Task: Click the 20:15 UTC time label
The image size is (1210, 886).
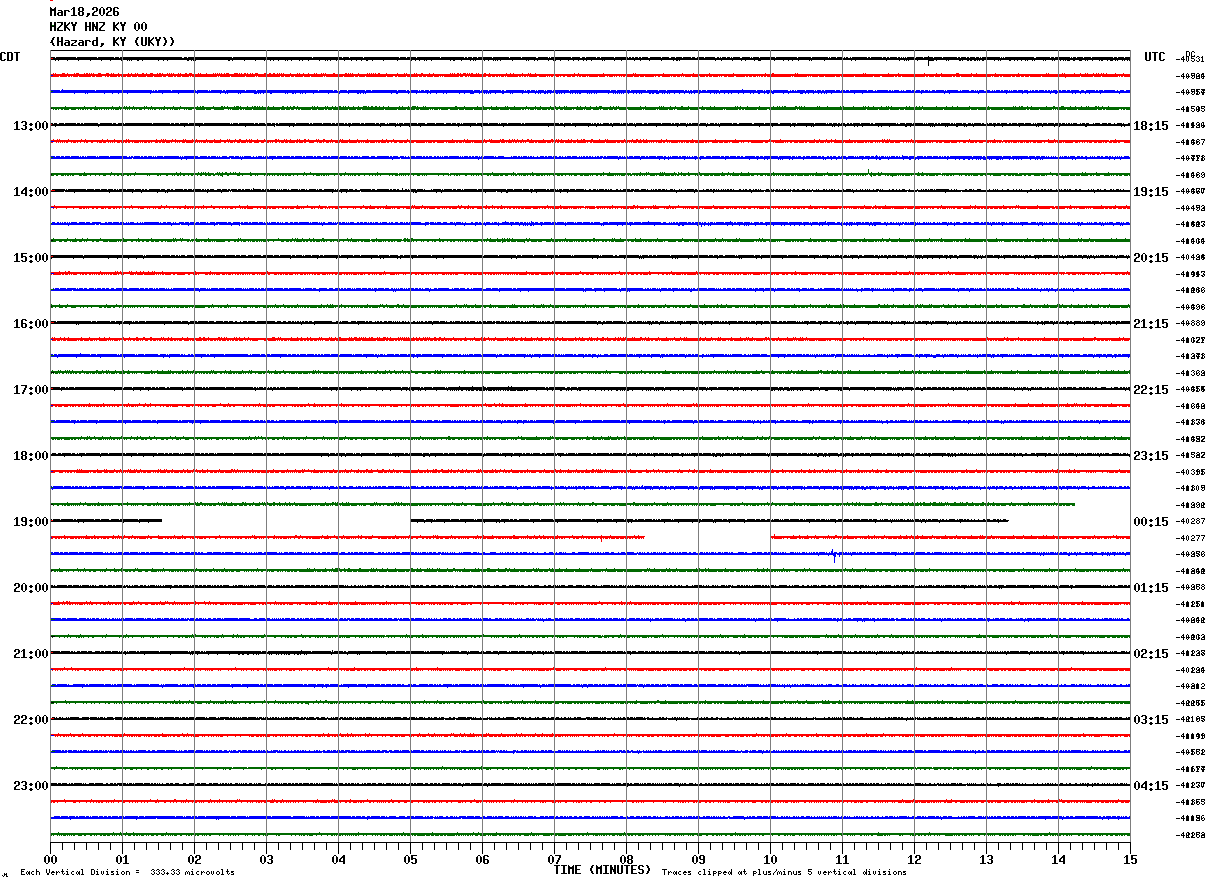Action: (x=1151, y=258)
